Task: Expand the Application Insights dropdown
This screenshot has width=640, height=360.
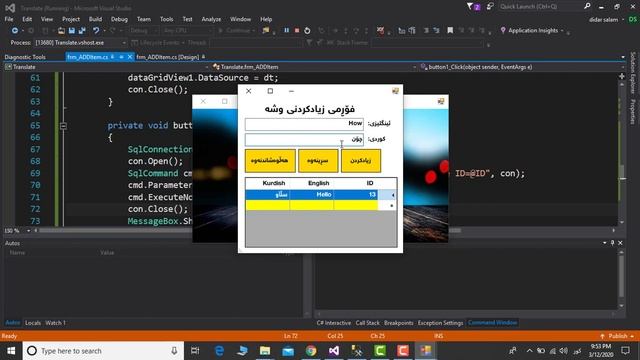Action: [562, 31]
